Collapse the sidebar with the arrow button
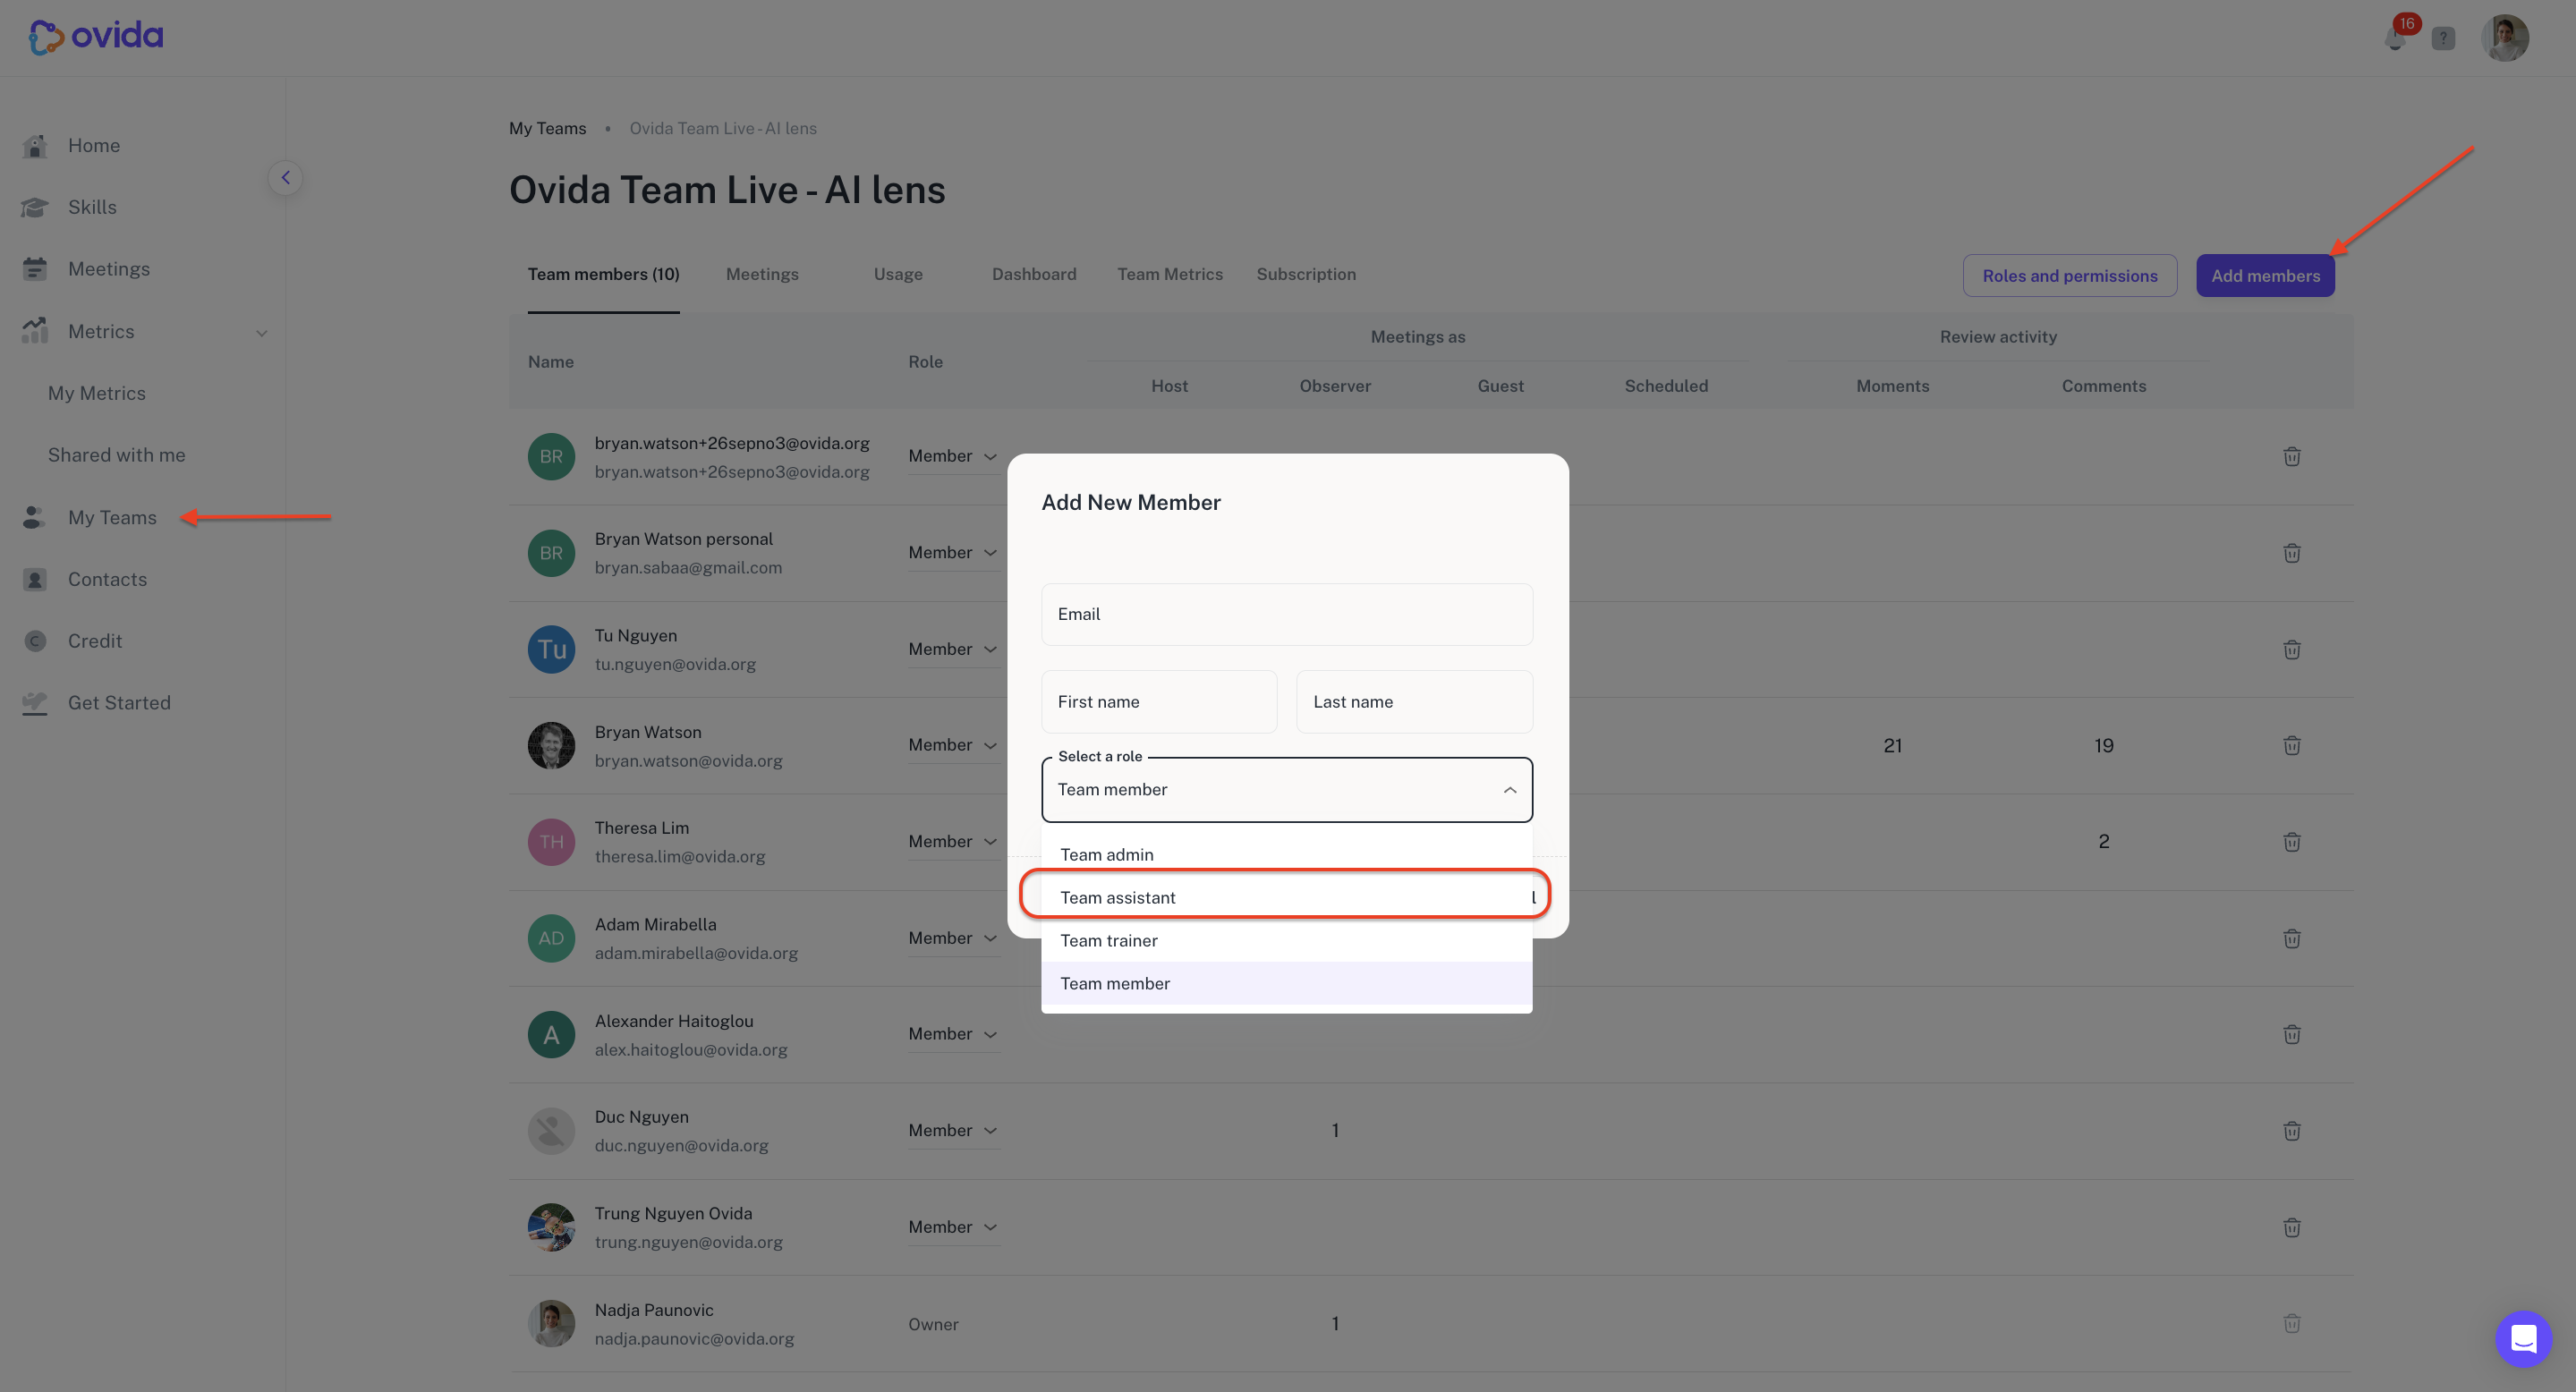This screenshot has height=1392, width=2576. click(285, 178)
